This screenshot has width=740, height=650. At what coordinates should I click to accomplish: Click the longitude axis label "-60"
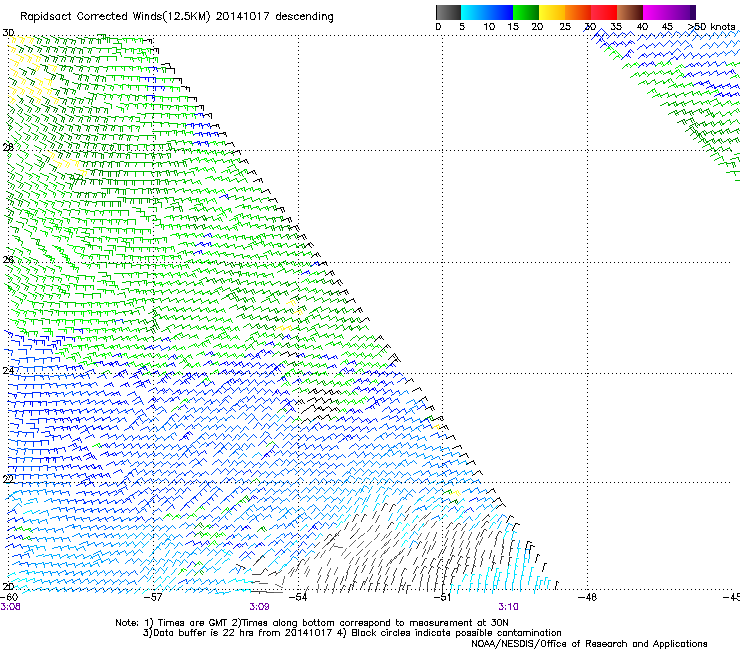[x=9, y=597]
